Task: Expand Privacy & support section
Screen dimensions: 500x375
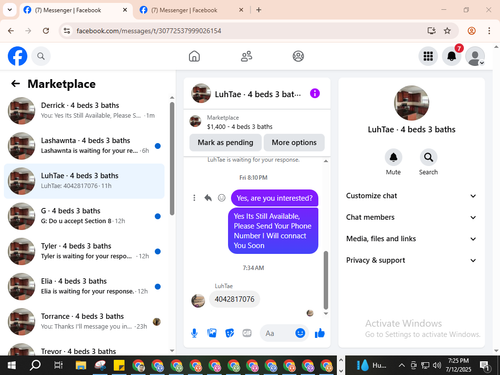Action: [411, 260]
